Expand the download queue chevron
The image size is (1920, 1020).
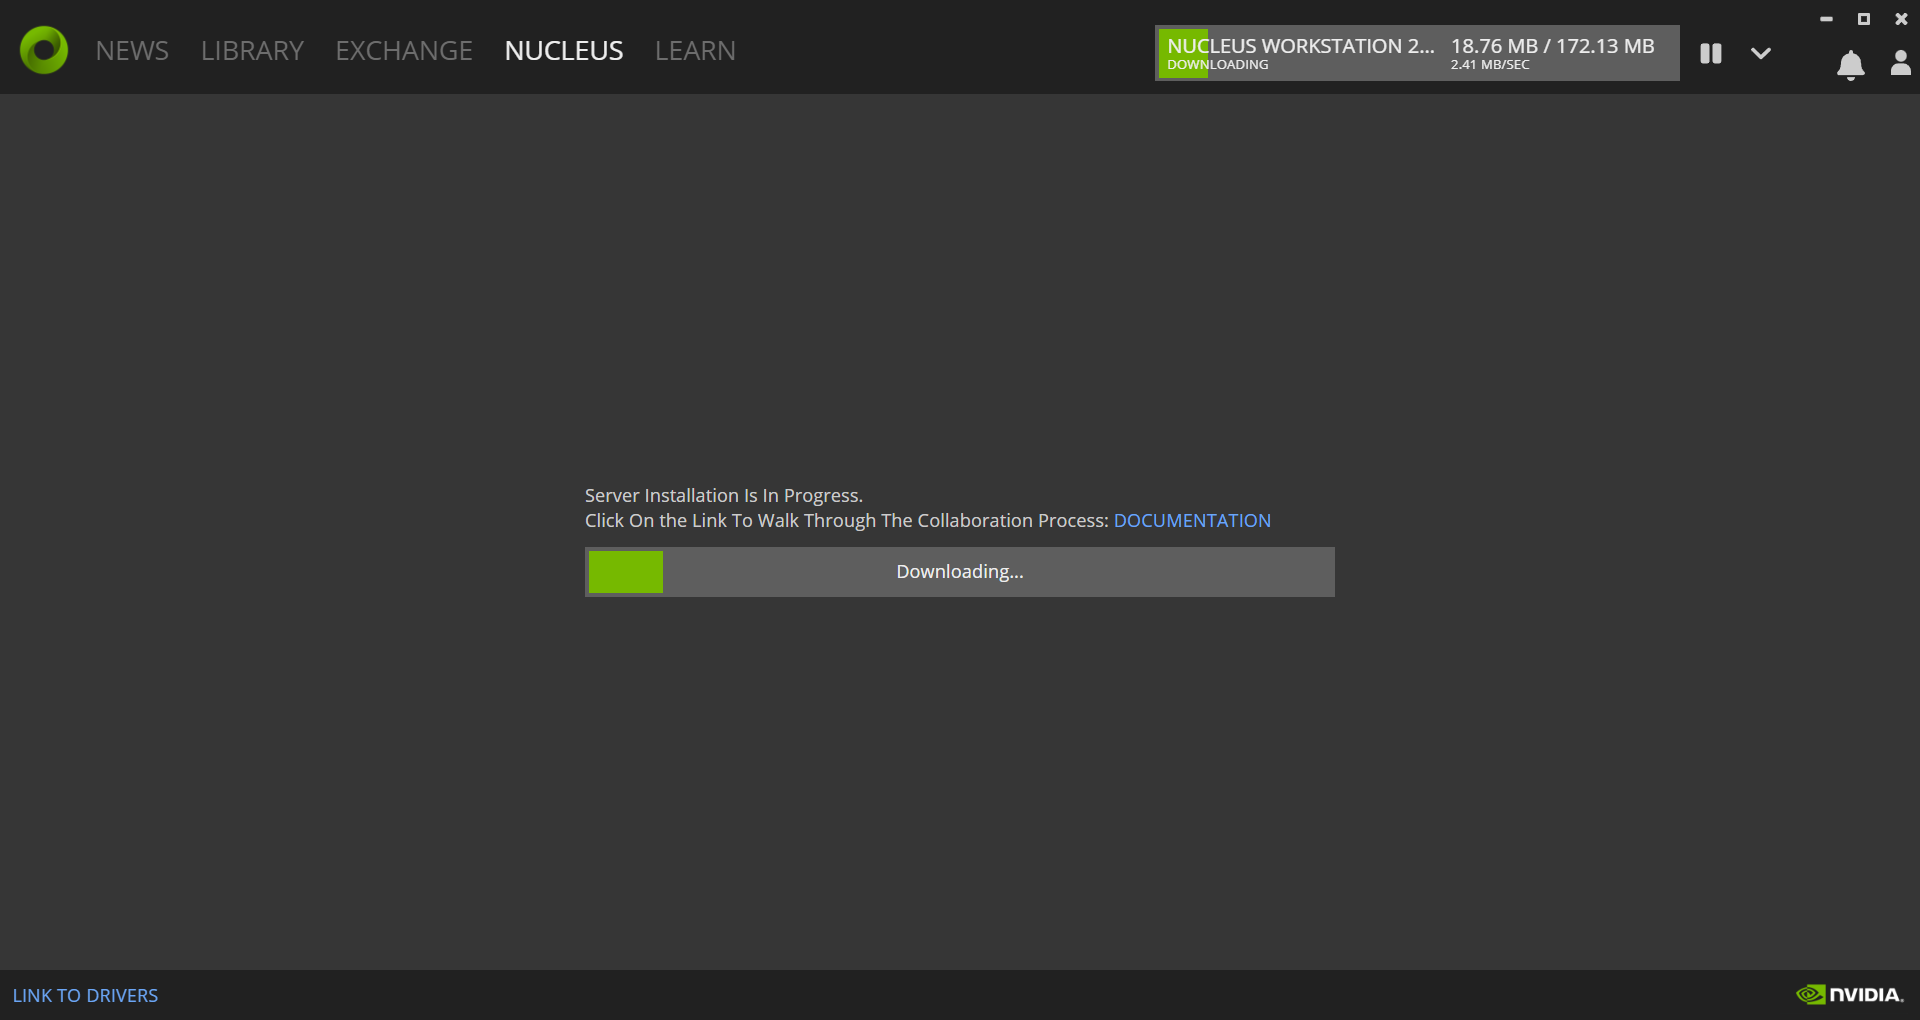(1761, 54)
